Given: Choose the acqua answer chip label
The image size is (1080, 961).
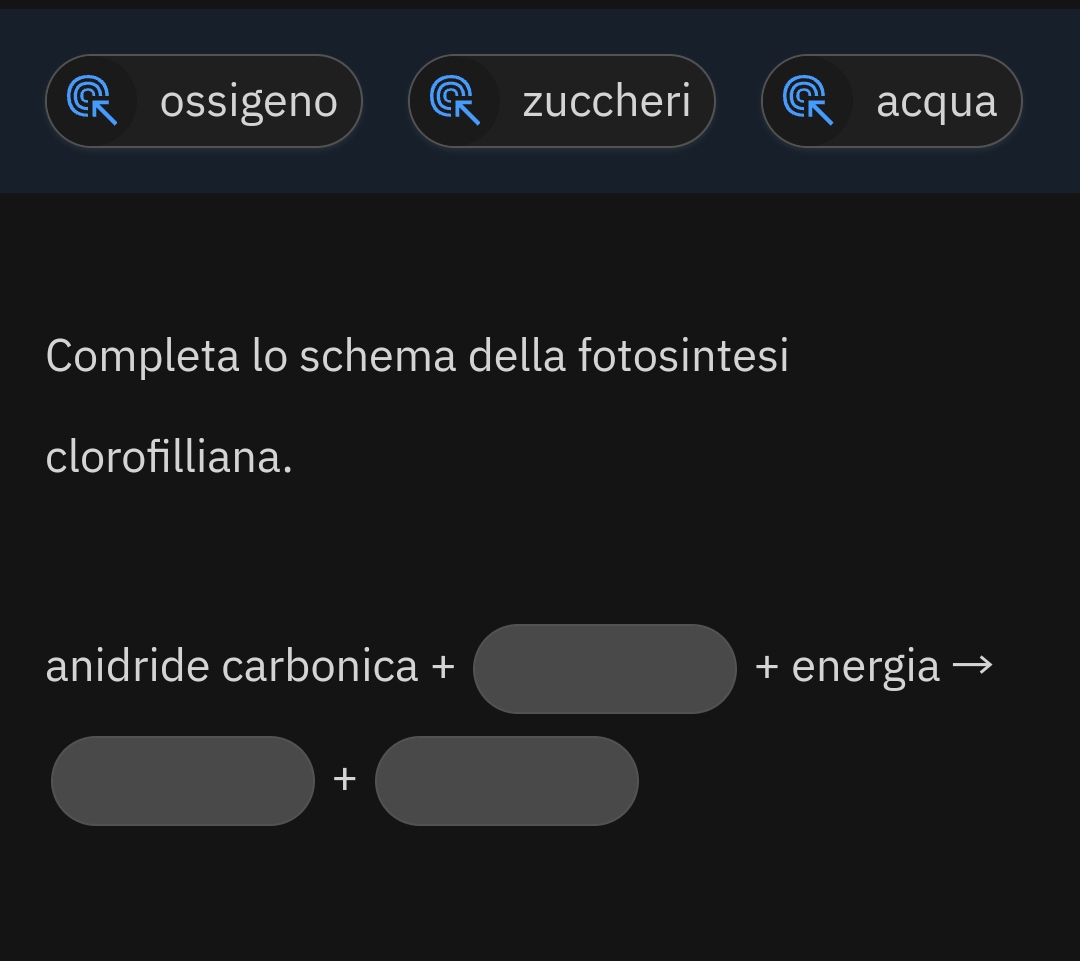Looking at the screenshot, I should (936, 102).
